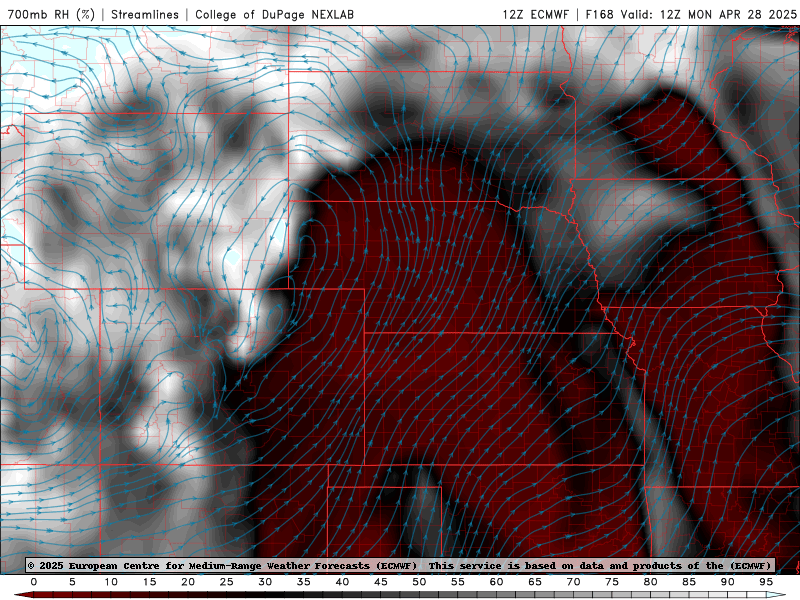Screen dimensions: 800x600
Task: Click the "95" value on the legend
Action: 766,582
